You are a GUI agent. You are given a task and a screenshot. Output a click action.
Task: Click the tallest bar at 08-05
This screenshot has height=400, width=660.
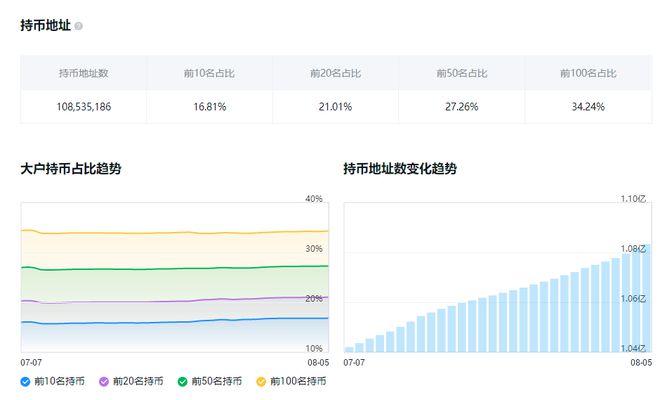(x=644, y=298)
